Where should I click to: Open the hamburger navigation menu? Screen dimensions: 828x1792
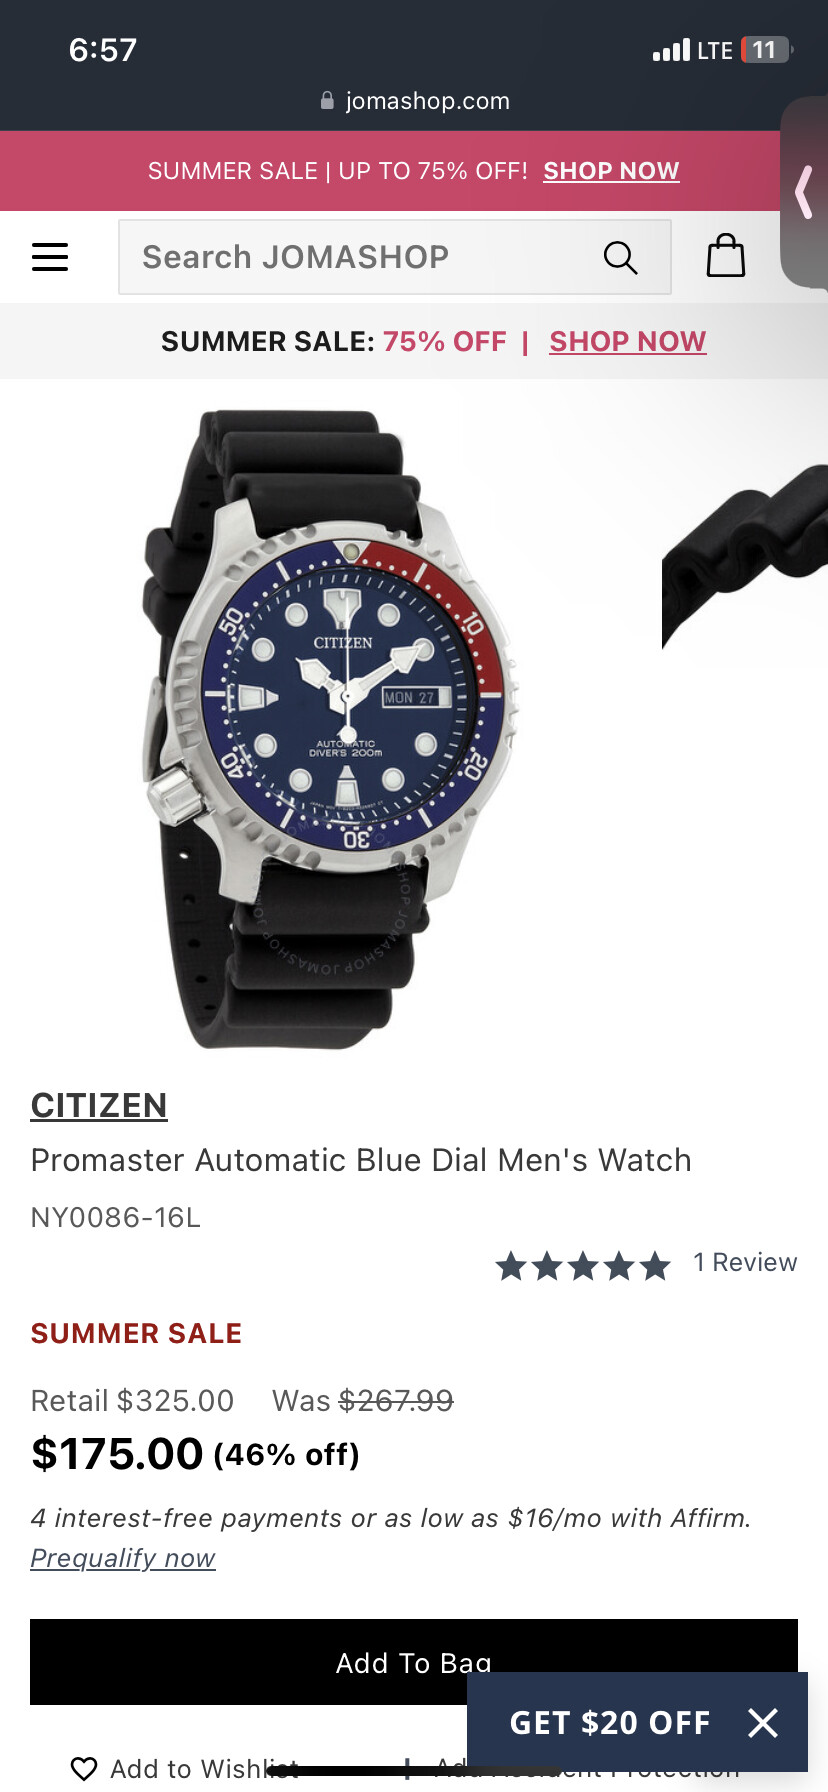point(50,257)
